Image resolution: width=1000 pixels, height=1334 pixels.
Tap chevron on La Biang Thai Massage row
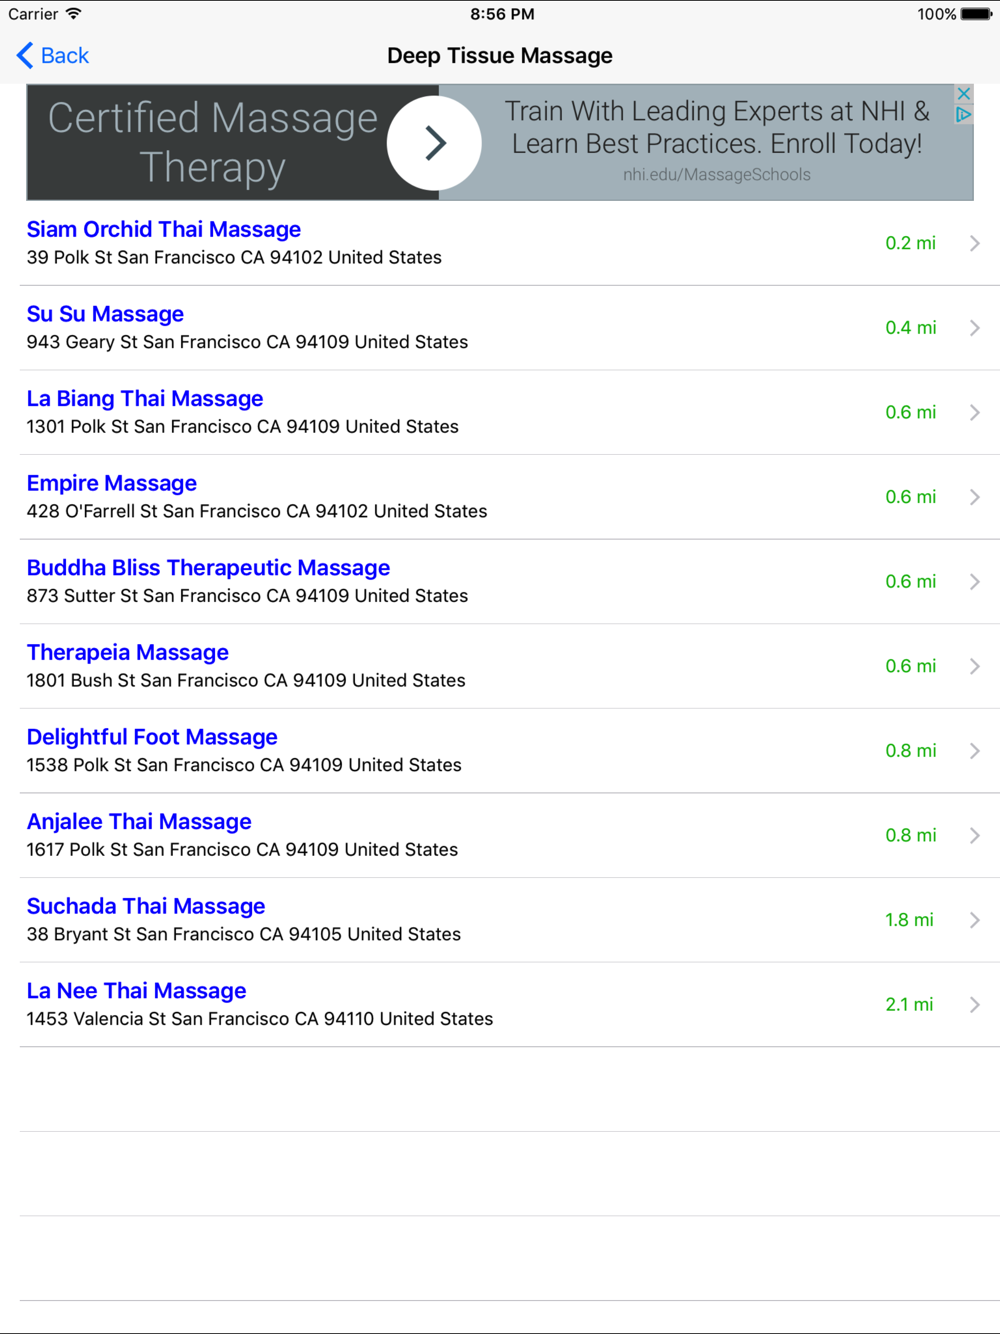(975, 412)
